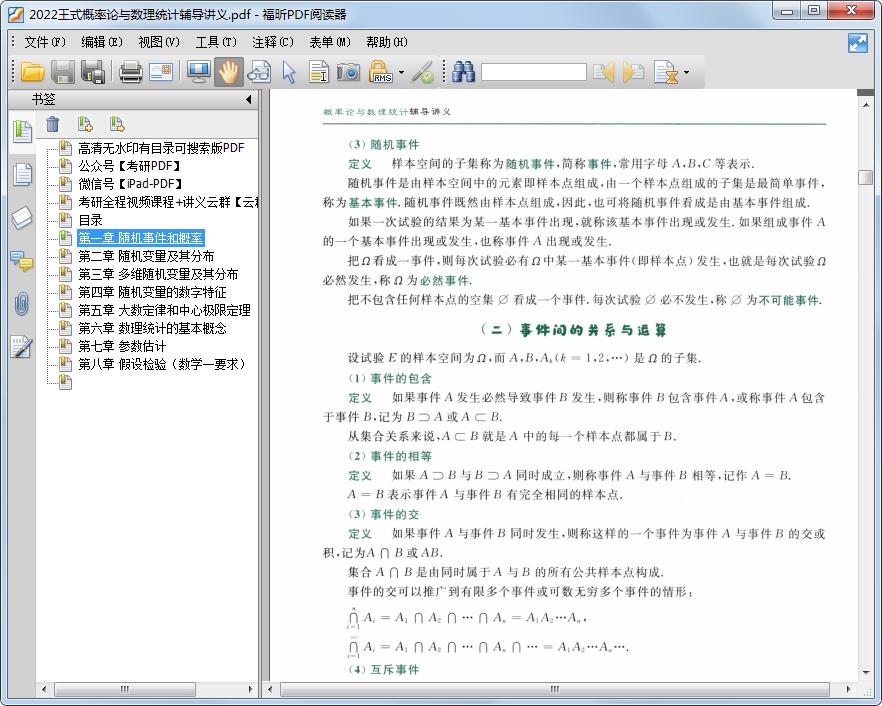Viewport: 882px width, 706px height.
Task: Open the 帮助(H) menu
Action: point(387,42)
